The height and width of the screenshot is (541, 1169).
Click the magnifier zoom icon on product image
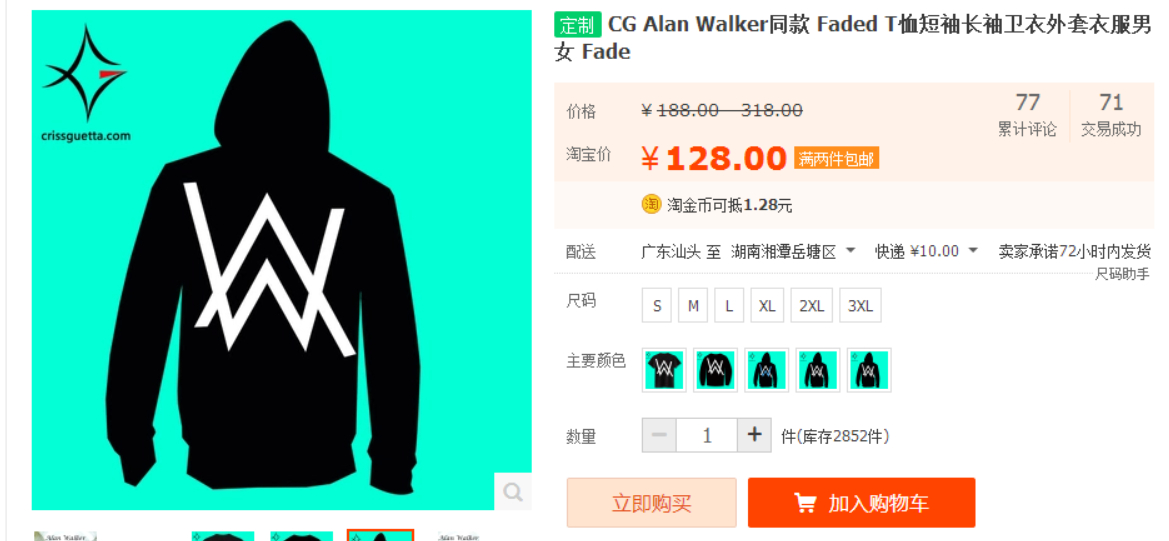pos(513,492)
